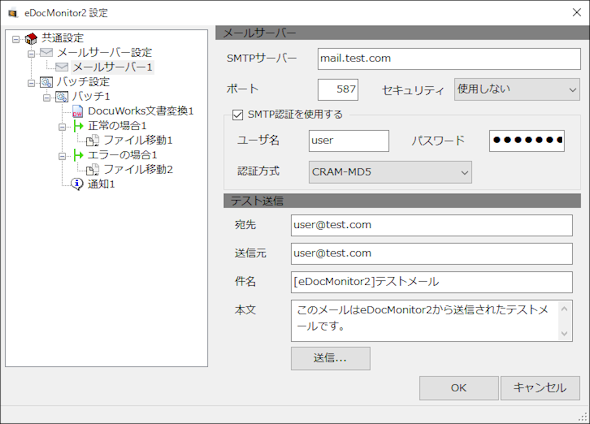Click the file move icon for ファイル移動1
The image size is (590, 424).
click(93, 140)
